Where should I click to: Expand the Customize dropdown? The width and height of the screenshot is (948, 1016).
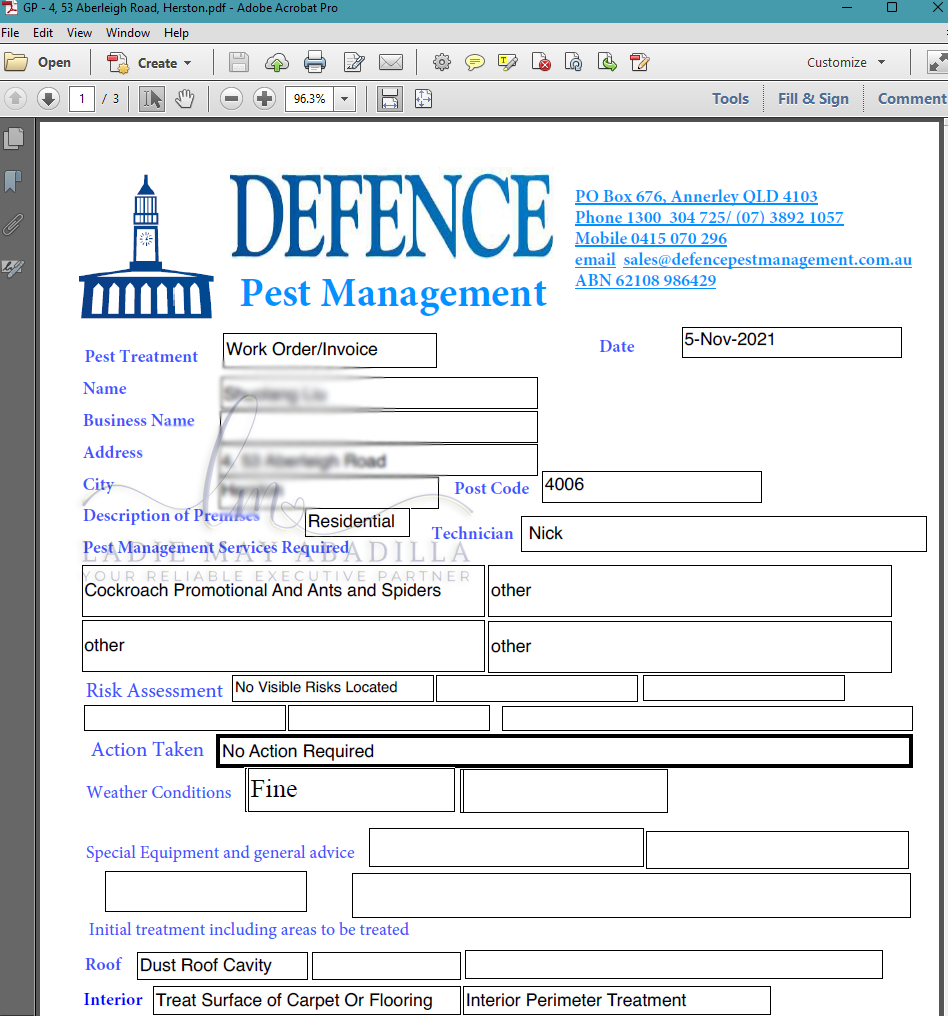point(846,62)
